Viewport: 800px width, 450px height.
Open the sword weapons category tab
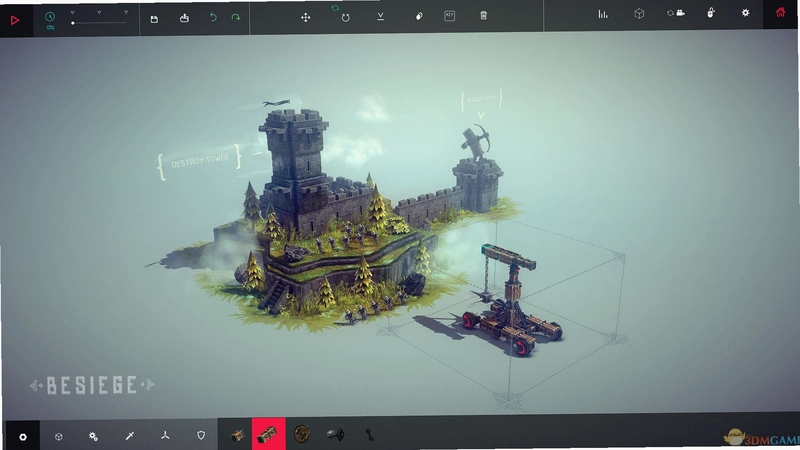tap(130, 435)
